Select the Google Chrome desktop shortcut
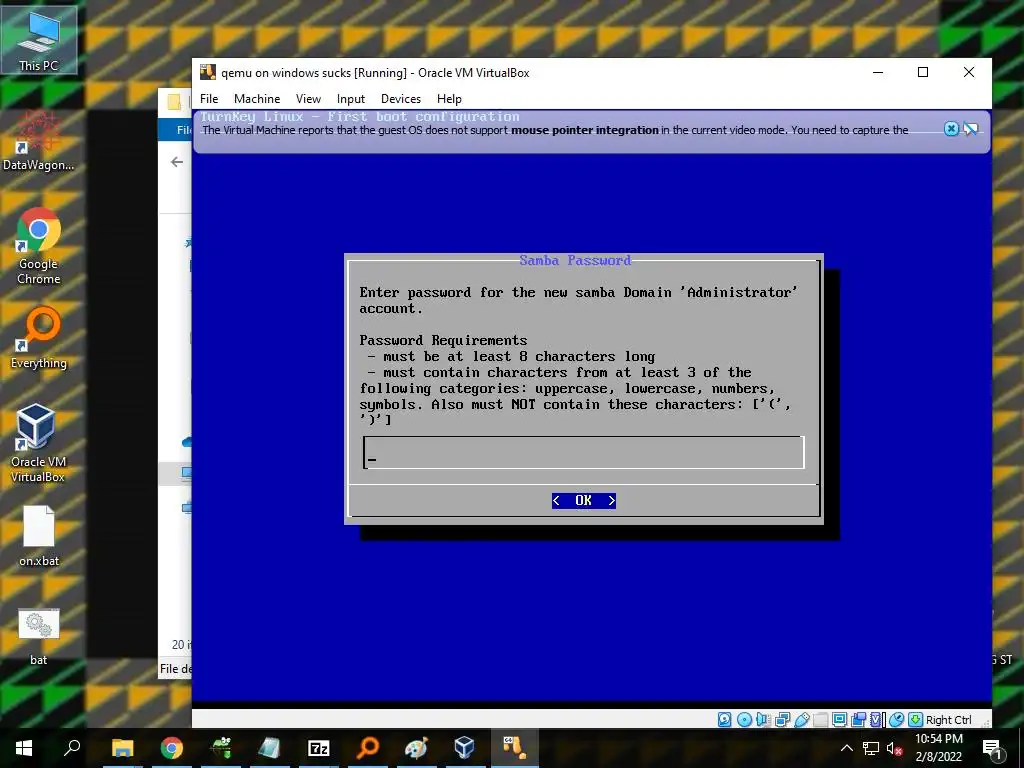This screenshot has height=768, width=1024. tap(39, 247)
